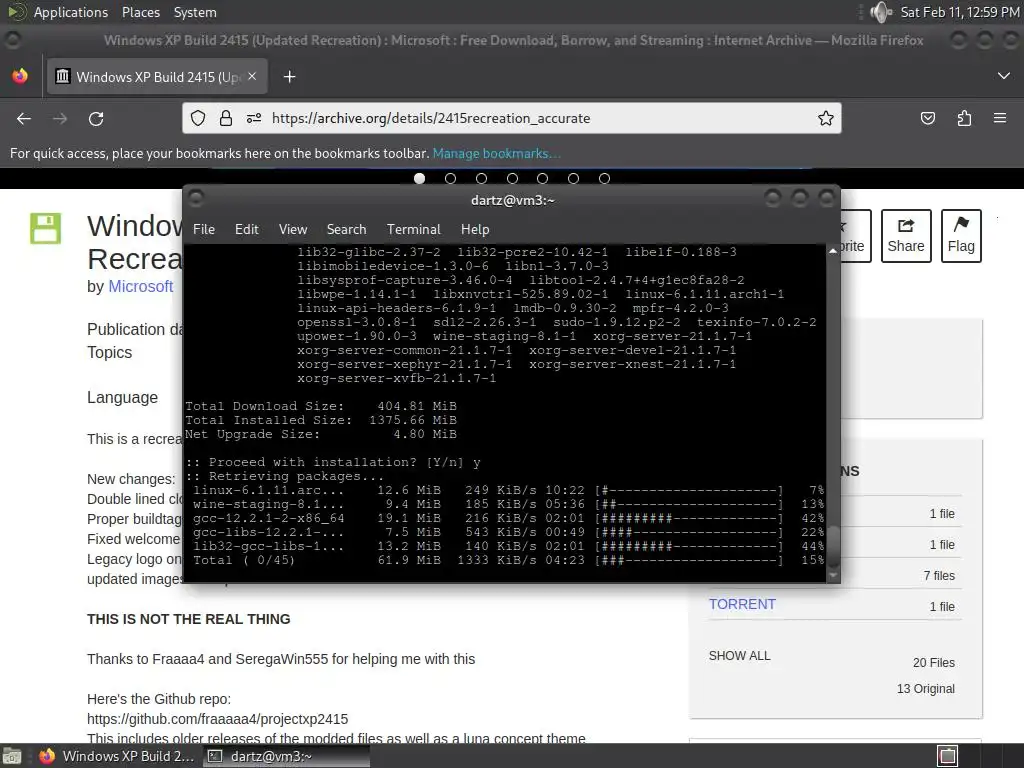Bookmark this page with the star icon
1024x768 pixels.
click(825, 118)
